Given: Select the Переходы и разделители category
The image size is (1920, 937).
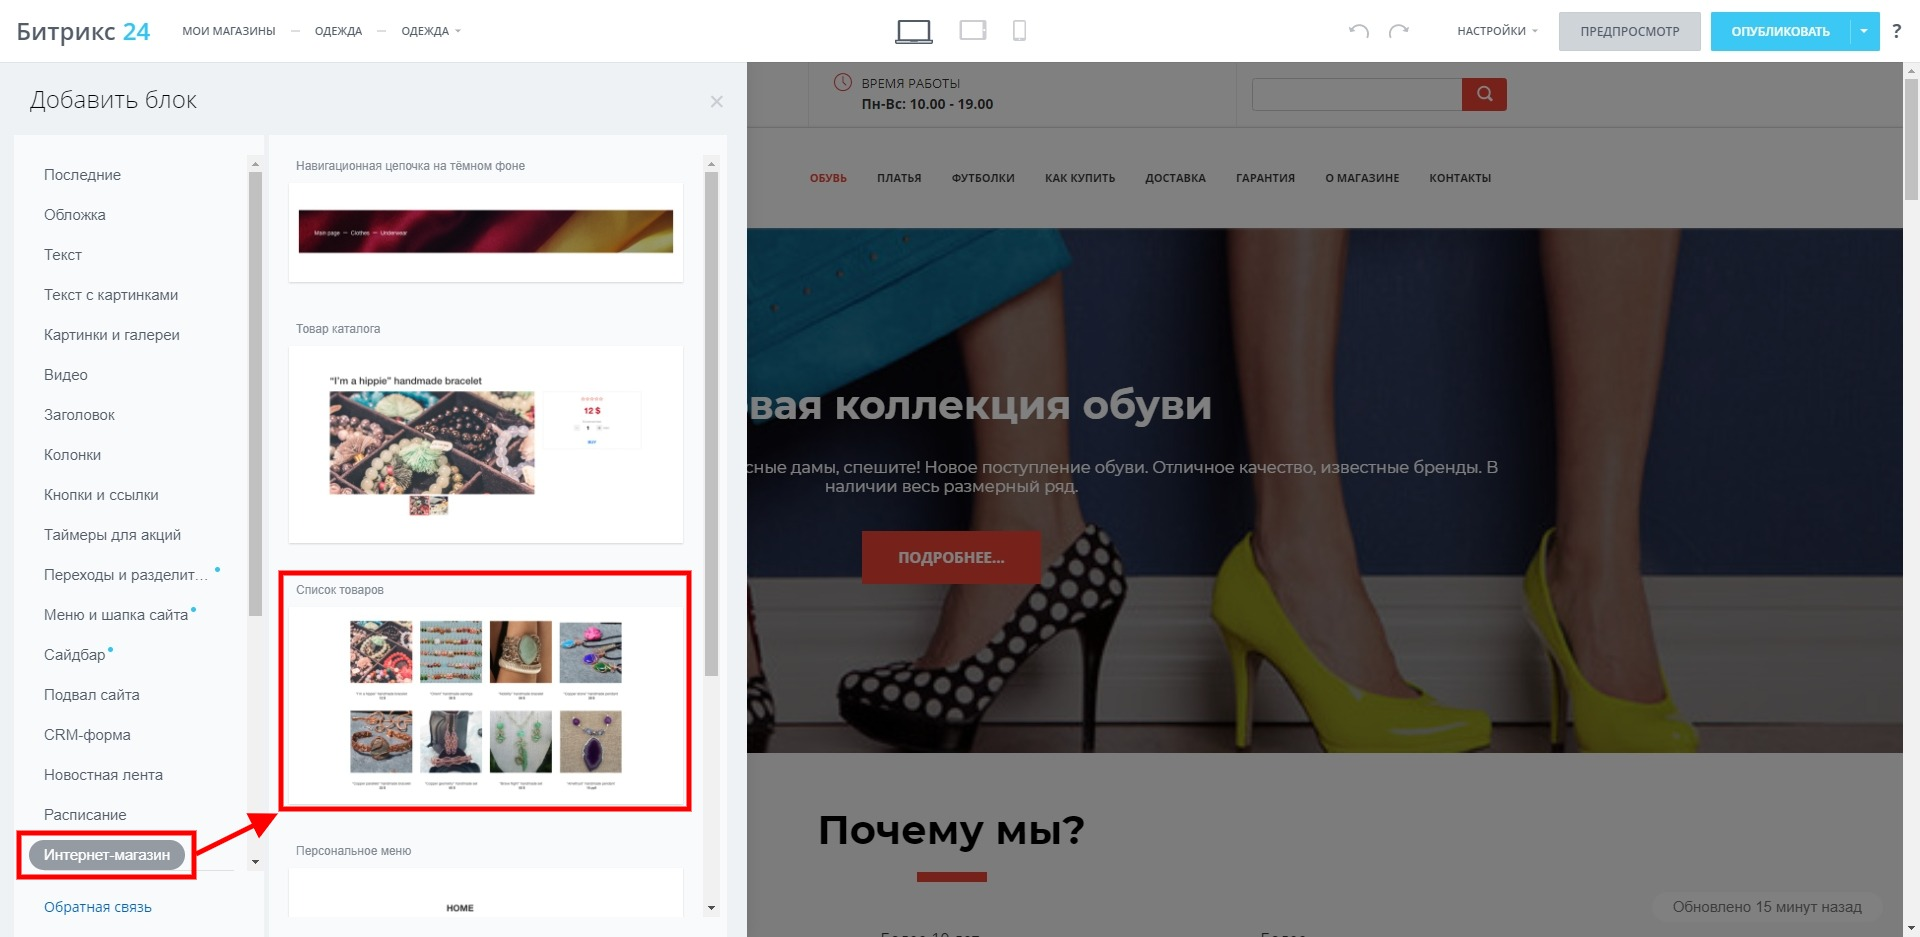Looking at the screenshot, I should [126, 575].
